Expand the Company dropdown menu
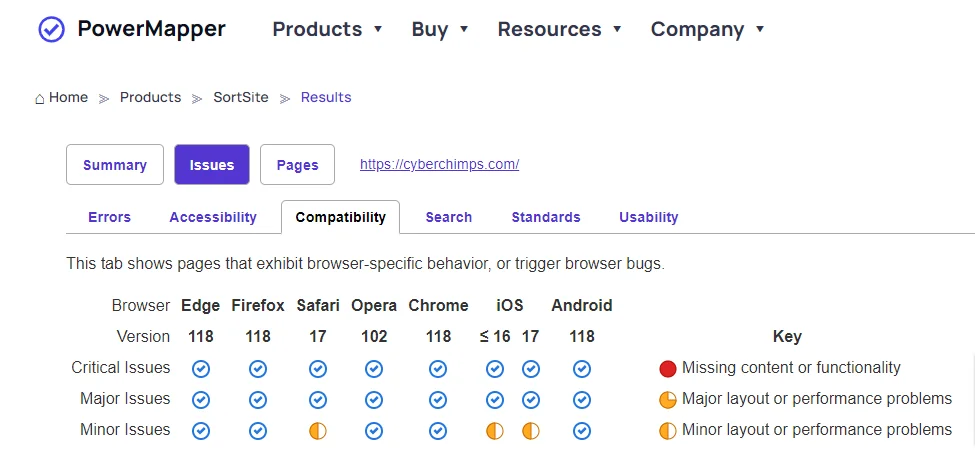The width and height of the screenshot is (975, 470). [x=708, y=29]
